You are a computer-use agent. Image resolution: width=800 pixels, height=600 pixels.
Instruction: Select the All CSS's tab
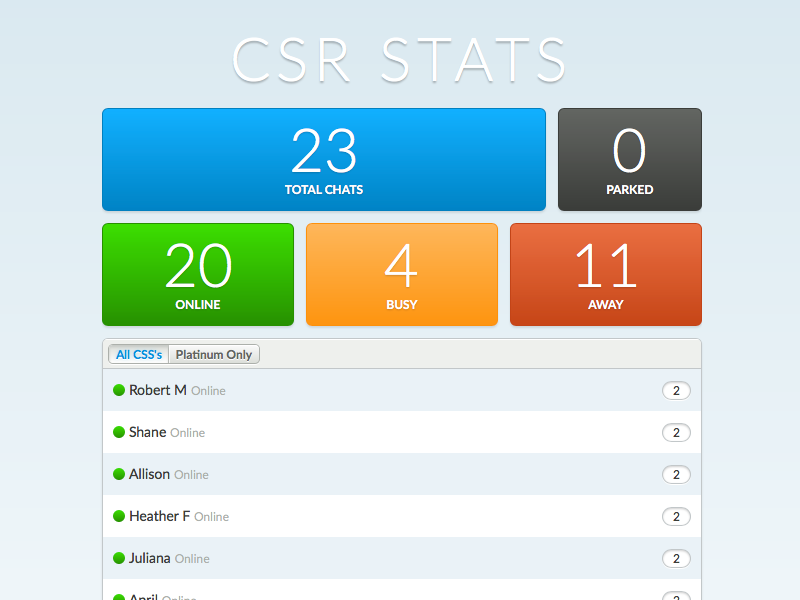[138, 354]
